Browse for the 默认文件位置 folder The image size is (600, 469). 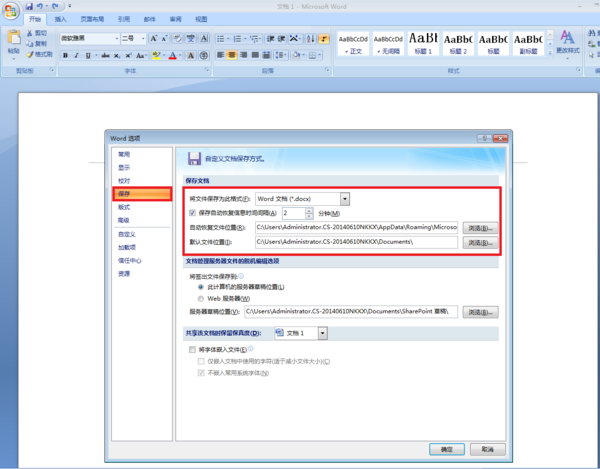point(481,243)
